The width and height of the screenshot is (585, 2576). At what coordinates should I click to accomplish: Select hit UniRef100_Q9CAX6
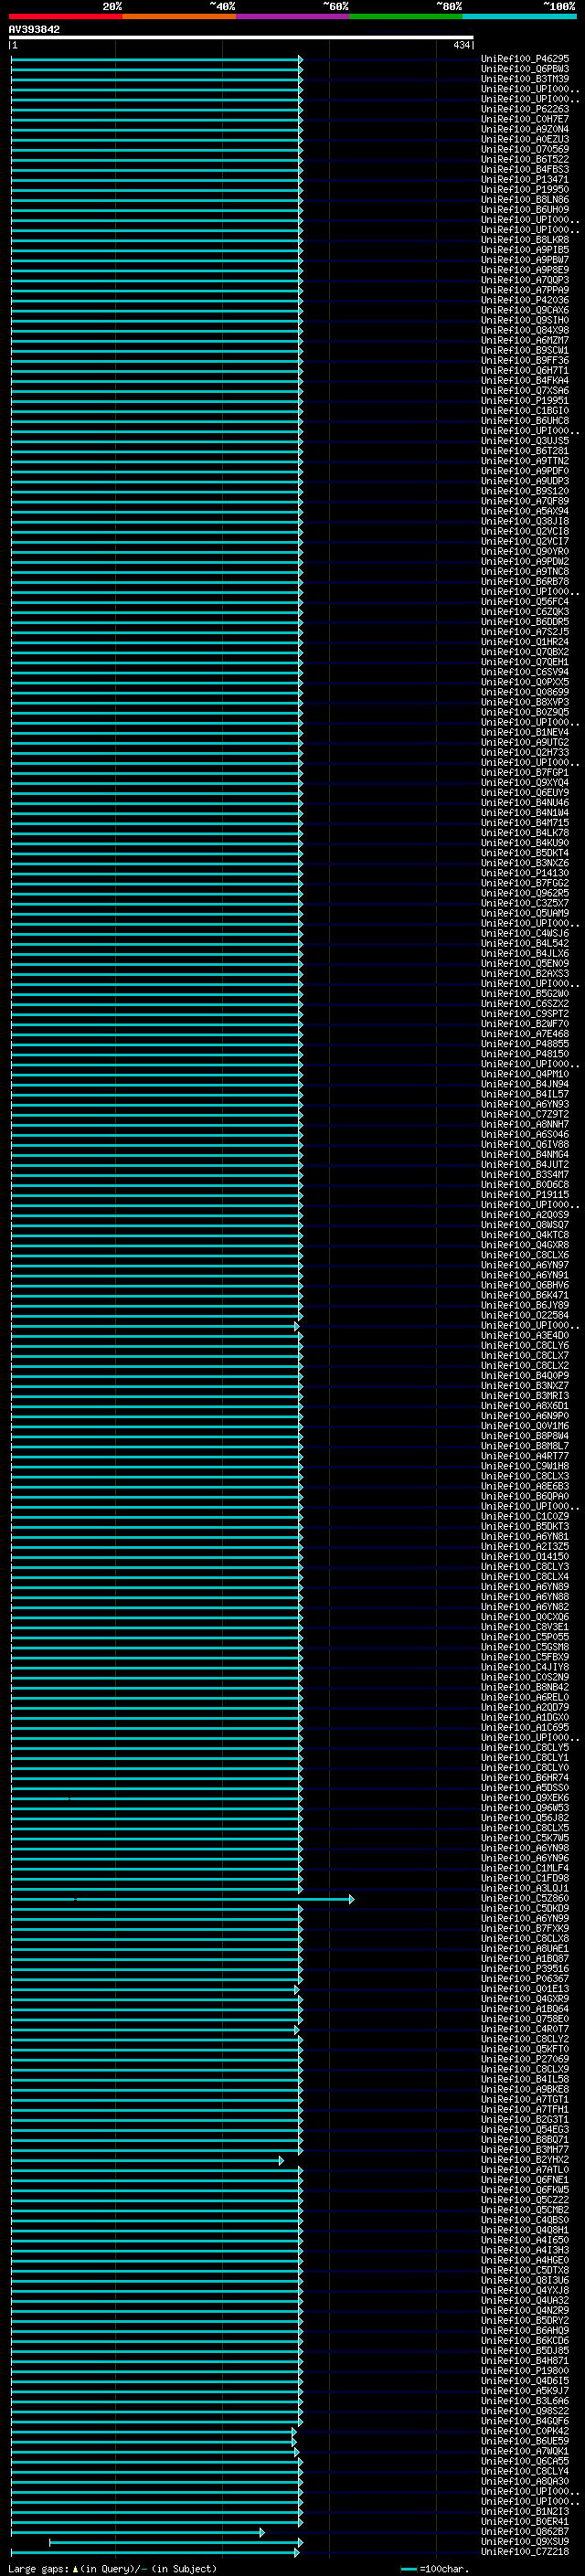coord(525,310)
